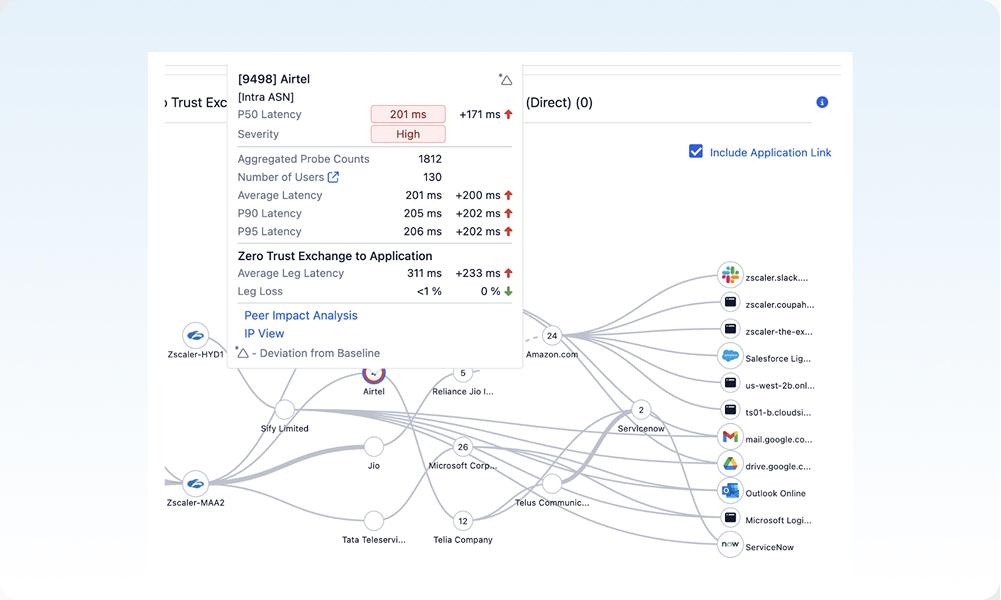1001x600 pixels.
Task: Click the Sify Limited node circle
Action: 285,410
